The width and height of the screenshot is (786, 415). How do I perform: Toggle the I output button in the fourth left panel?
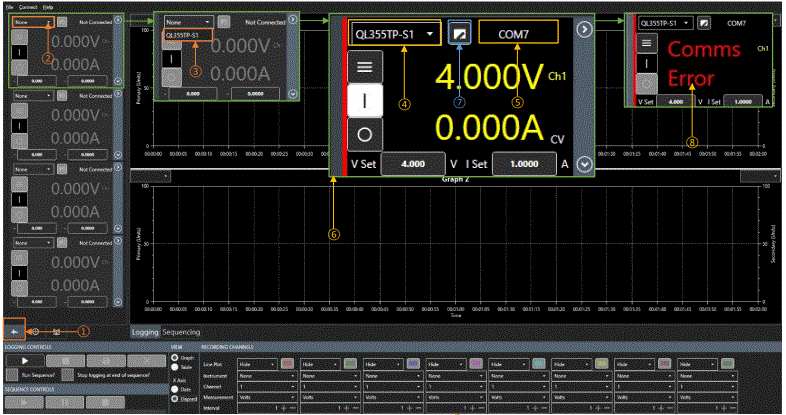20,273
